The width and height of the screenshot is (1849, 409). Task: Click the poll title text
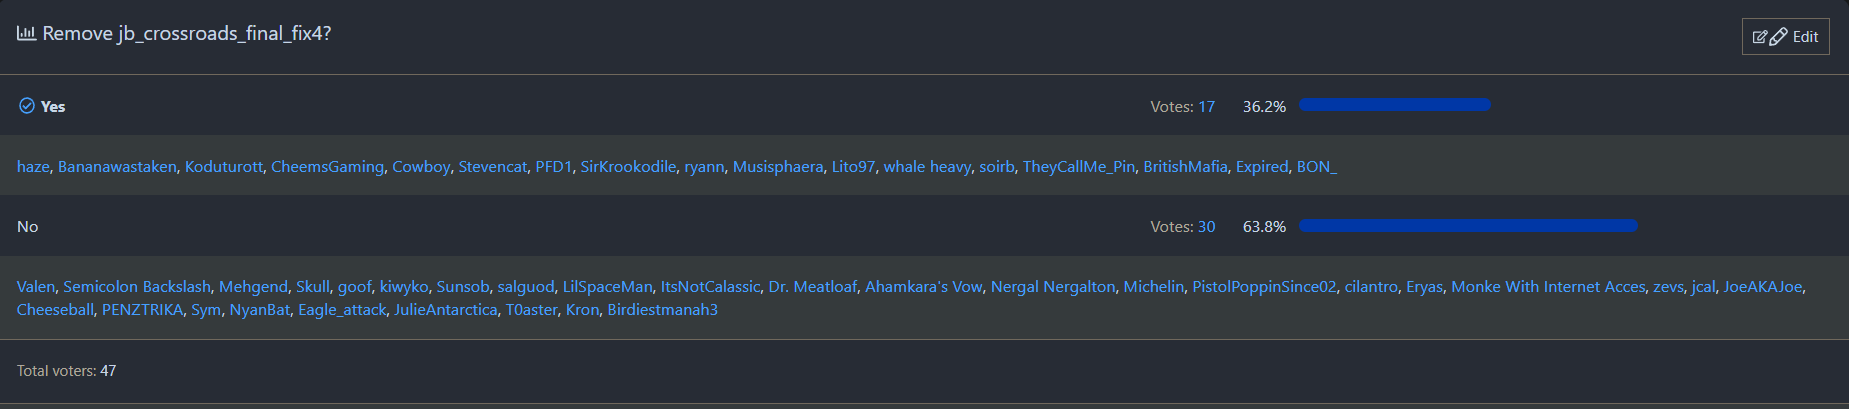tap(187, 33)
